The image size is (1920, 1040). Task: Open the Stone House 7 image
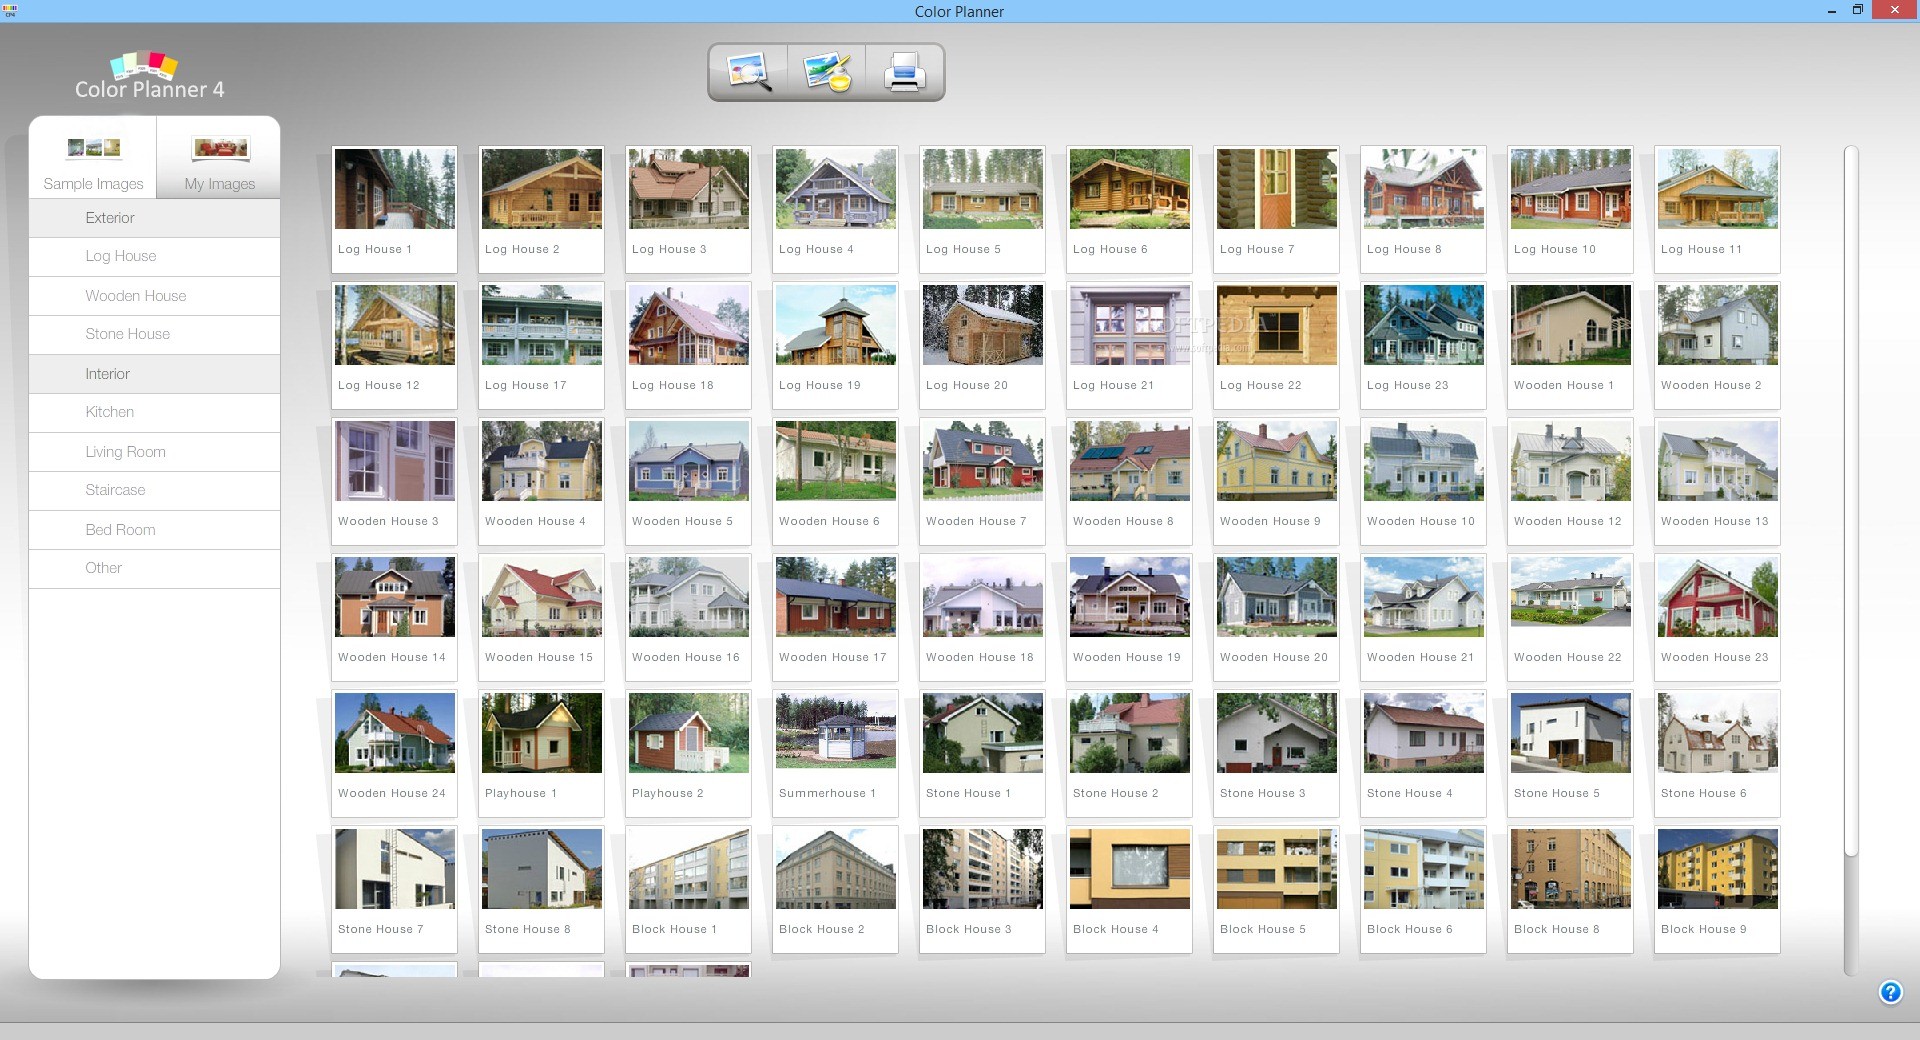[x=395, y=889]
